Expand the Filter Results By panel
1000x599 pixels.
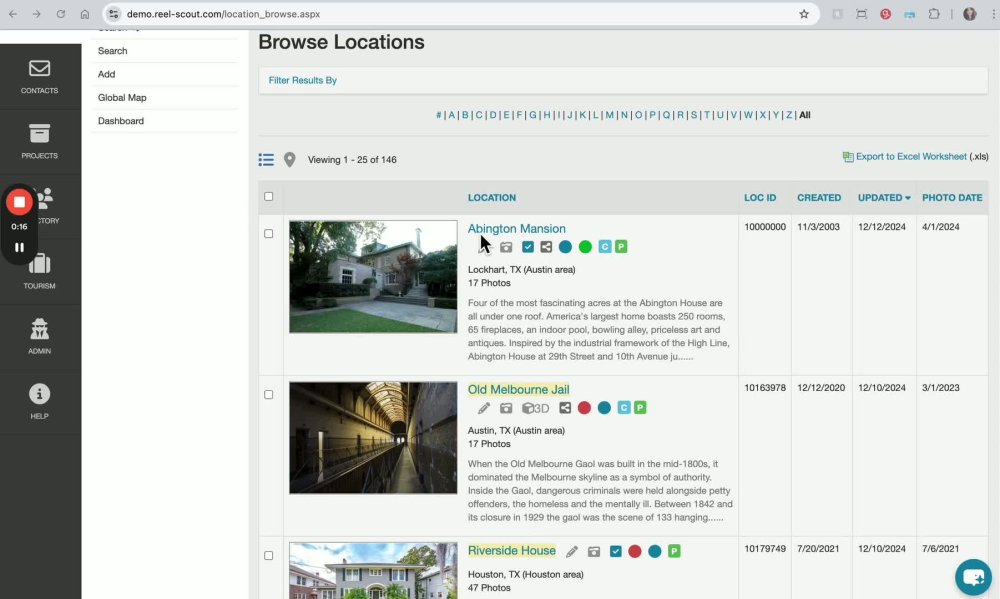[x=302, y=80]
